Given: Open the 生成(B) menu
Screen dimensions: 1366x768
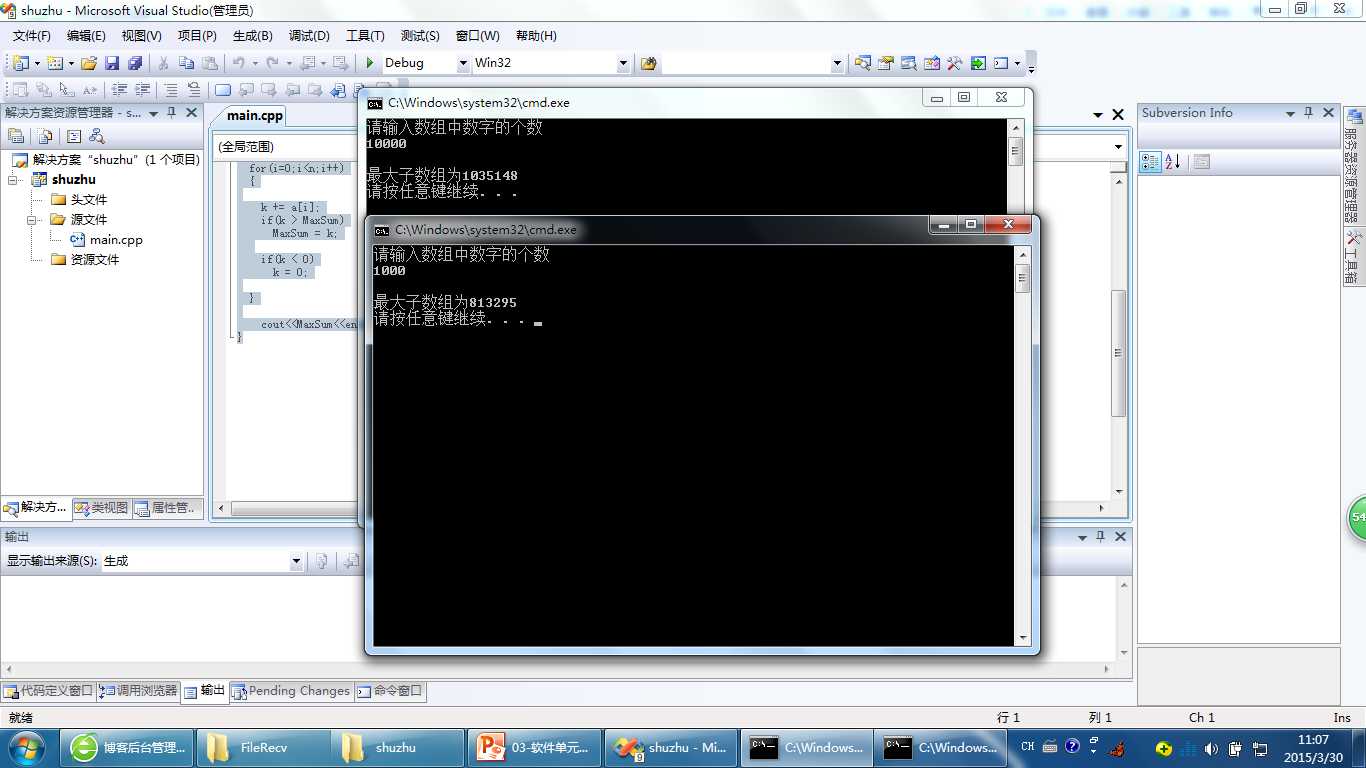Looking at the screenshot, I should 252,36.
